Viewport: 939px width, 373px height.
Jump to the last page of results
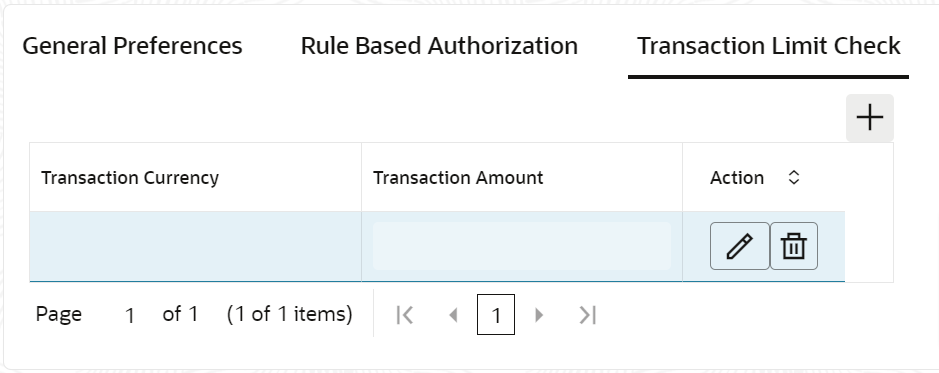pyautogui.click(x=587, y=314)
